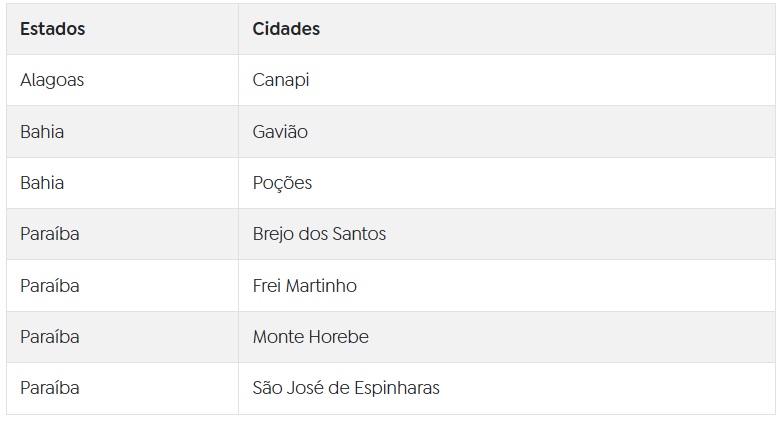Click the Poções city cell

tap(506, 183)
